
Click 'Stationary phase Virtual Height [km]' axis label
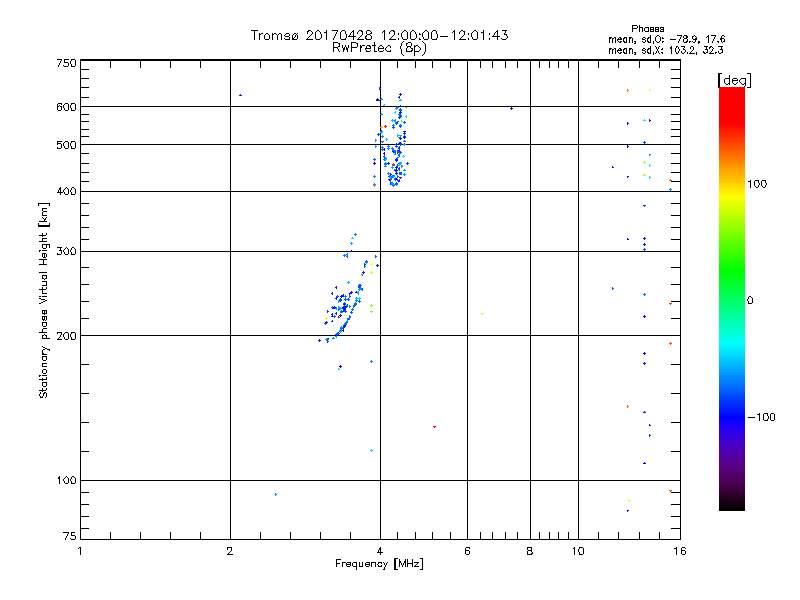point(43,301)
